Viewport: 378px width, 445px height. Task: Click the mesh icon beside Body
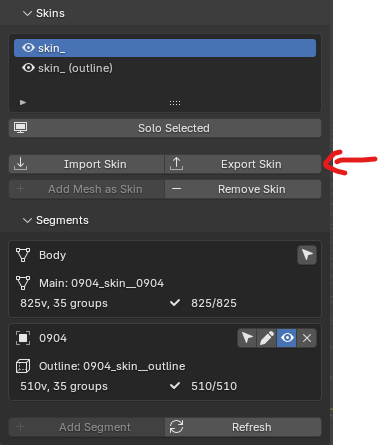point(23,255)
